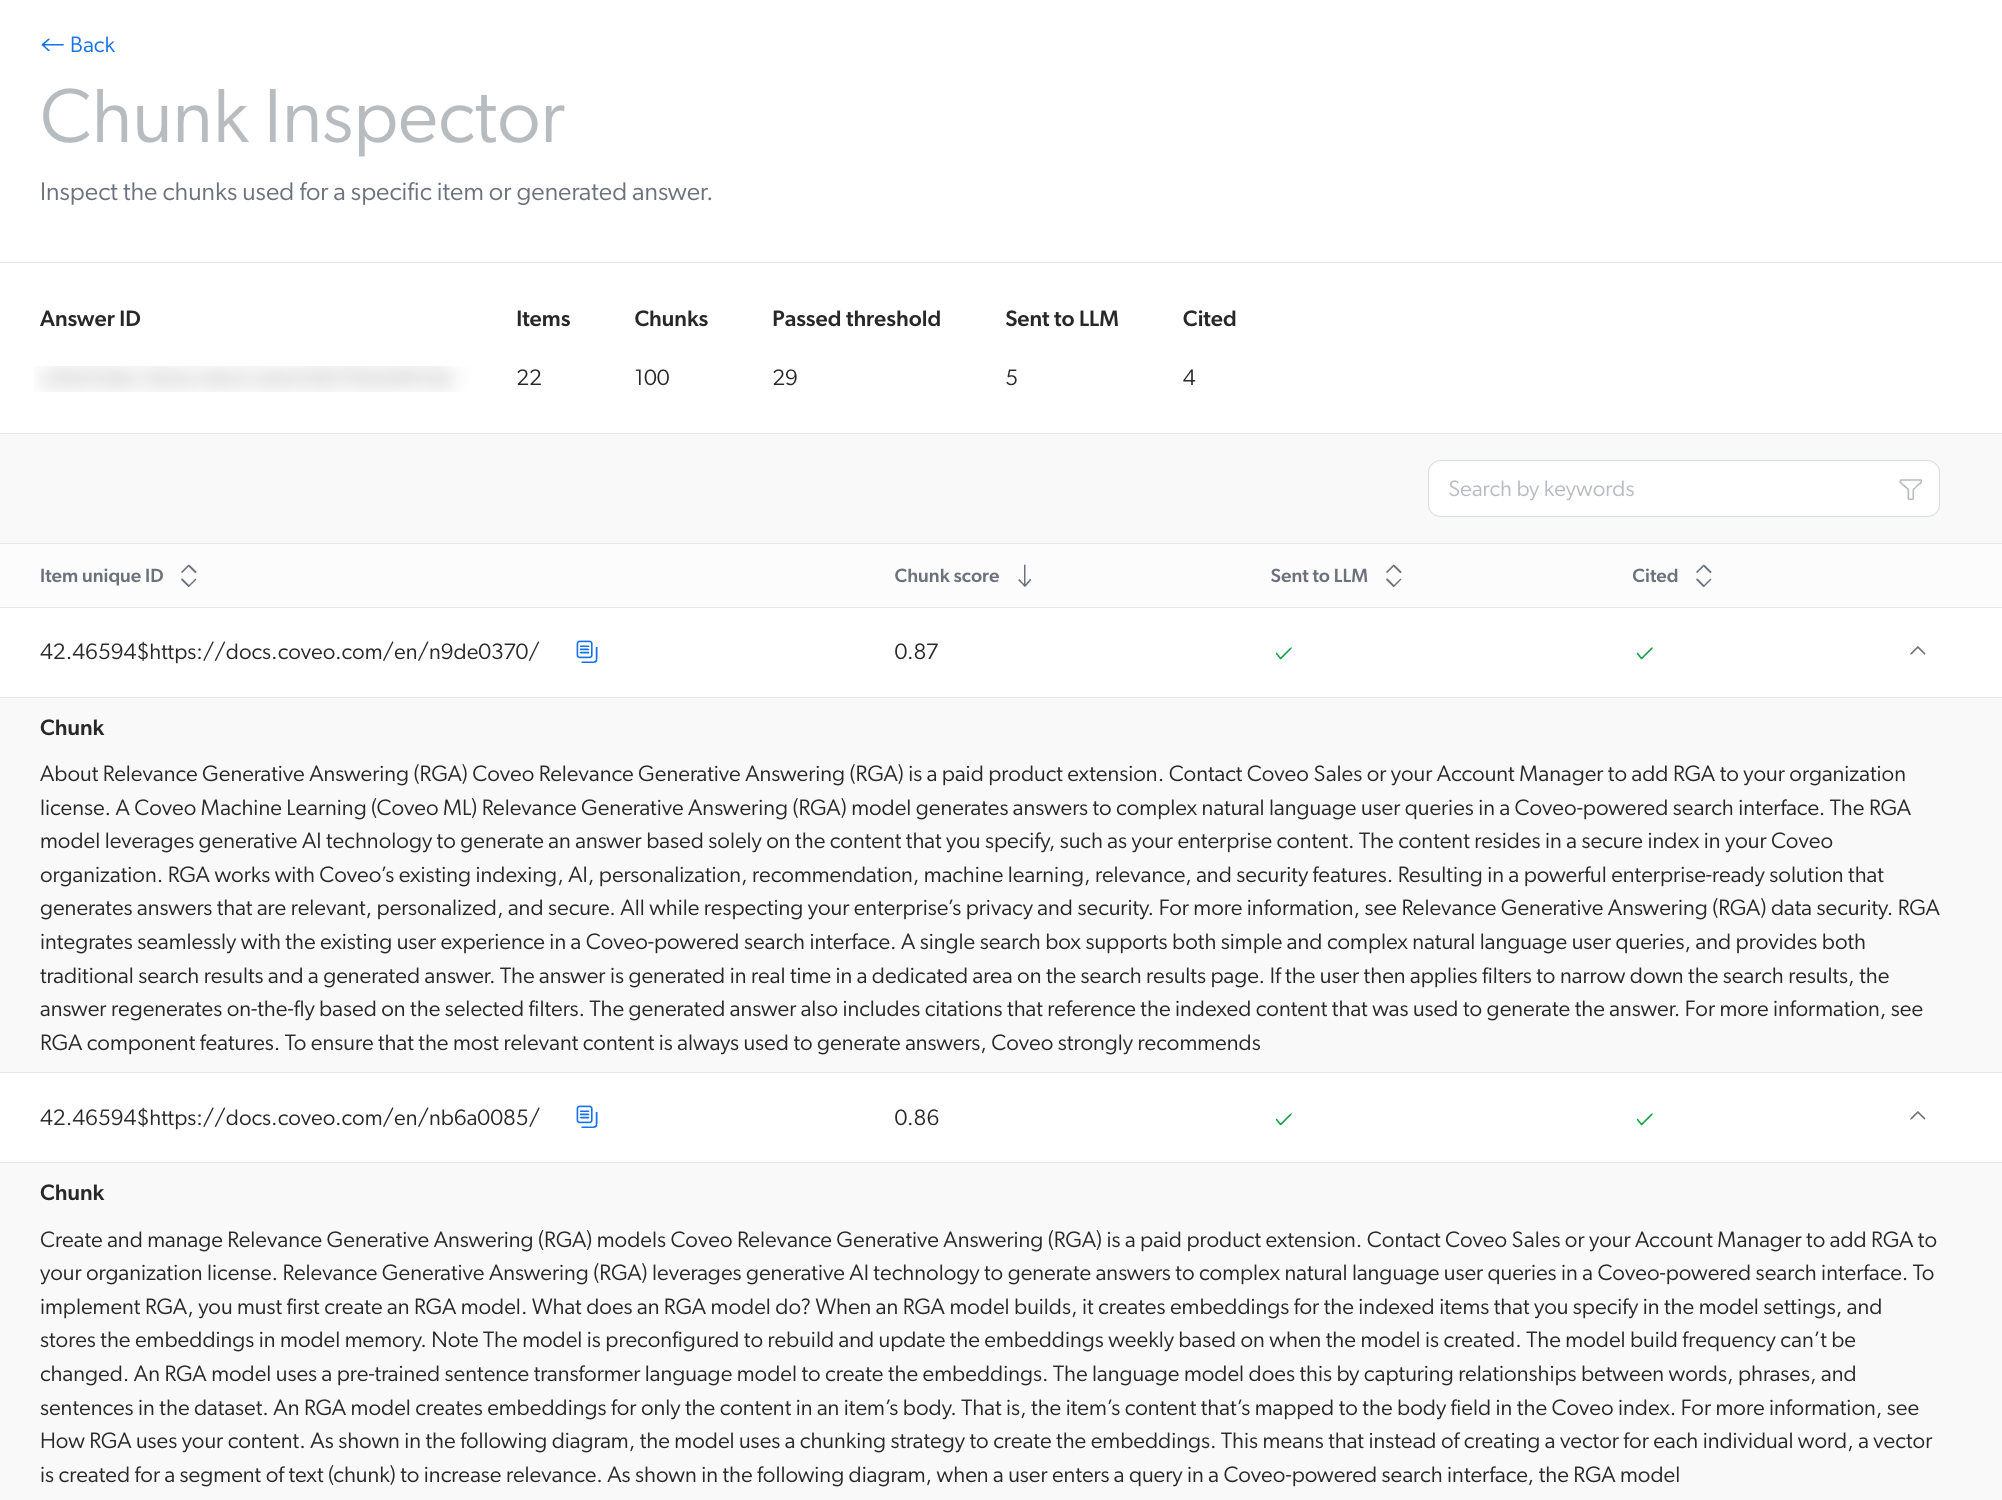
Task: Click the copy chunk icon for n9de0370
Action: (588, 649)
